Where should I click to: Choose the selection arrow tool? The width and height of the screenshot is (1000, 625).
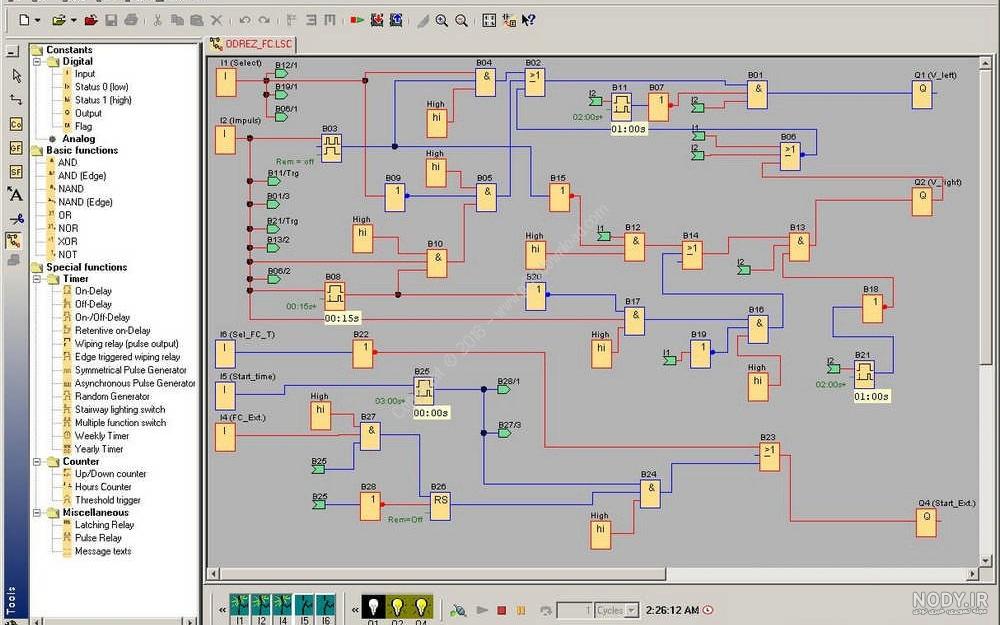tap(16, 76)
